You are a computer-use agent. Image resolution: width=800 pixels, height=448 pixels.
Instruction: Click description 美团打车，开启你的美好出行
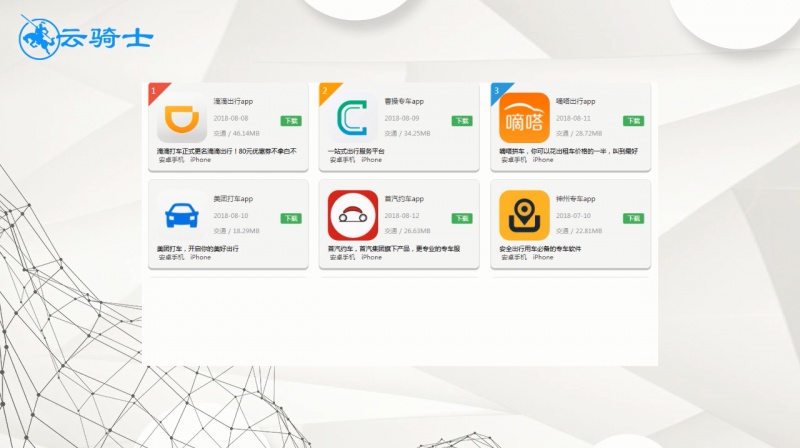tap(197, 248)
